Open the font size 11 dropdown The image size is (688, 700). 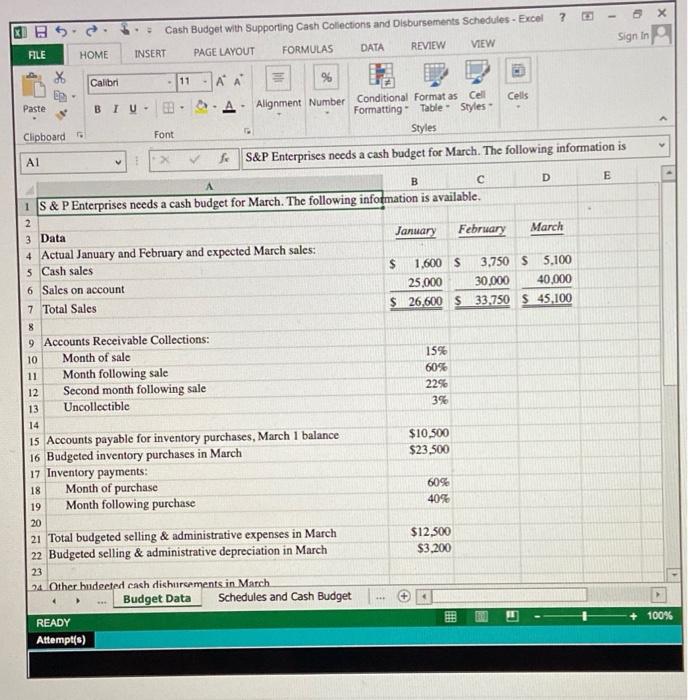[x=204, y=82]
